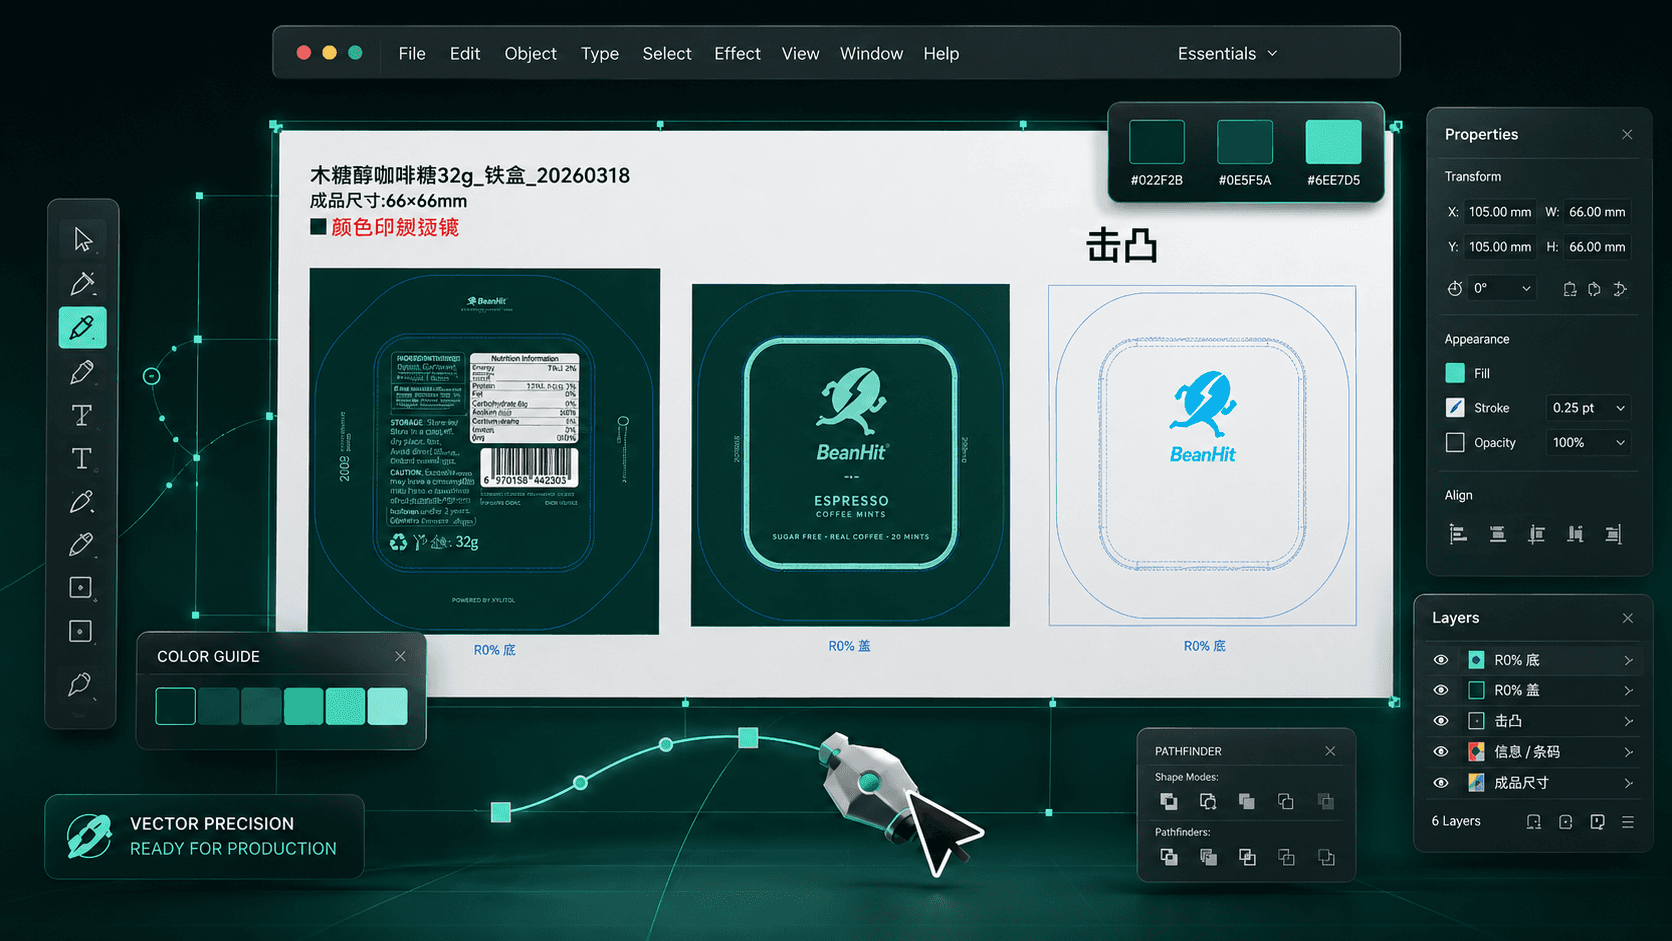Image resolution: width=1672 pixels, height=941 pixels.
Task: Open the Object menu
Action: (531, 53)
